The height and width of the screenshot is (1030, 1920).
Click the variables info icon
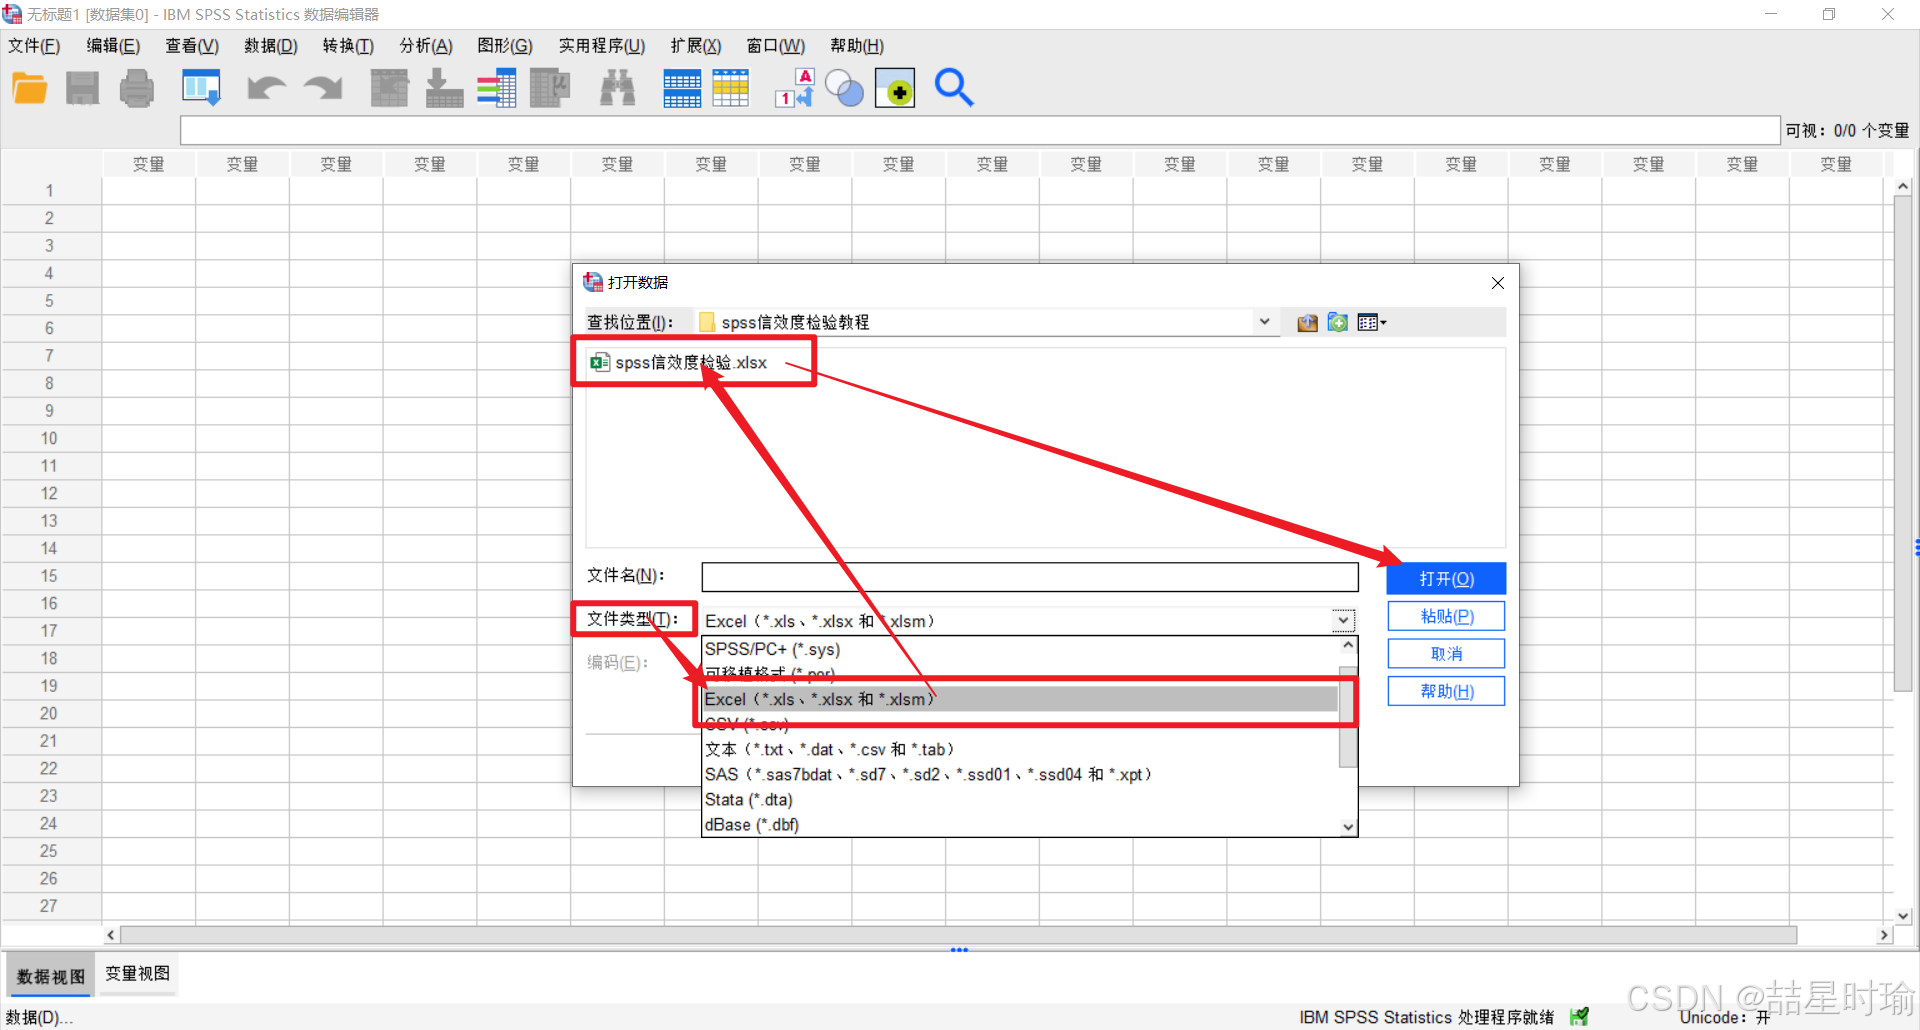497,88
